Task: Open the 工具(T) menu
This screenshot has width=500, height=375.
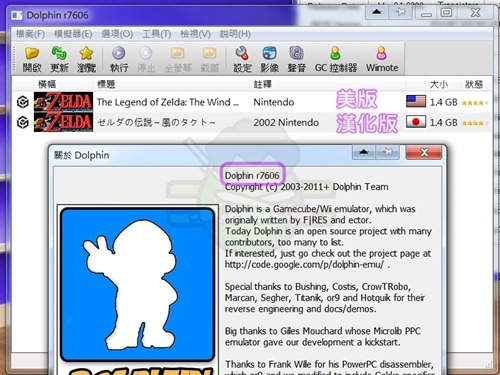Action: tap(157, 34)
